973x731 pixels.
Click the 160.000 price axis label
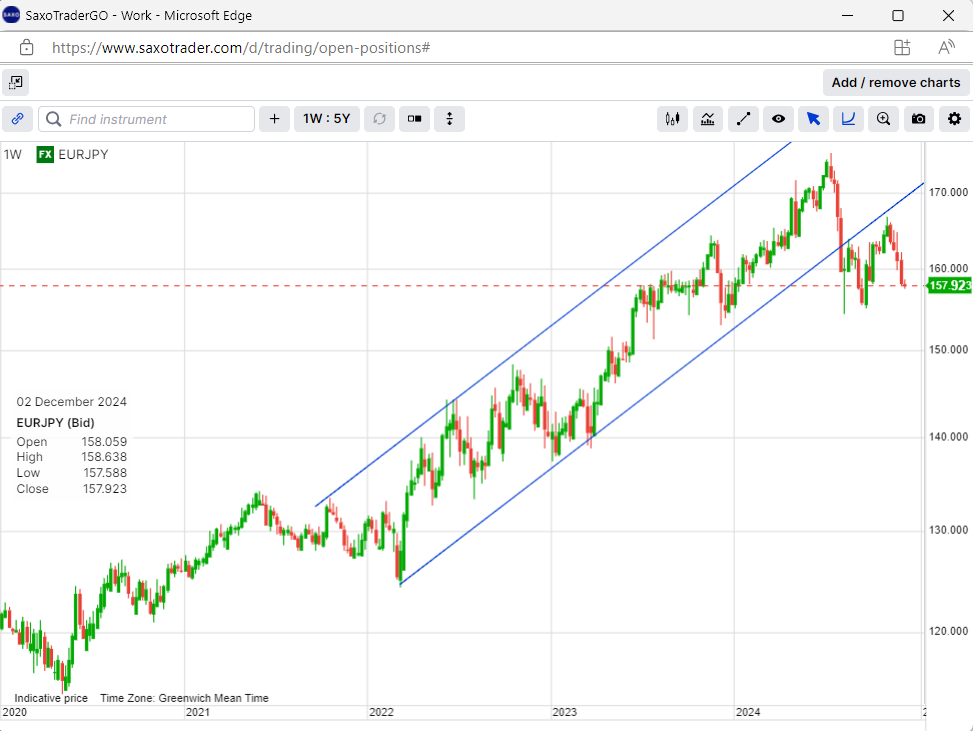[948, 269]
